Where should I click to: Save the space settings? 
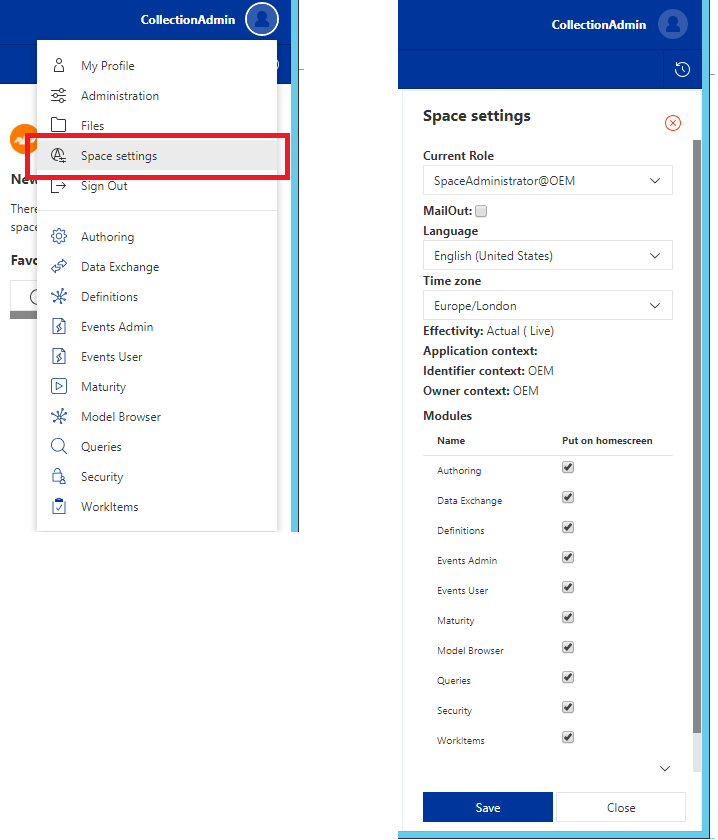point(488,807)
